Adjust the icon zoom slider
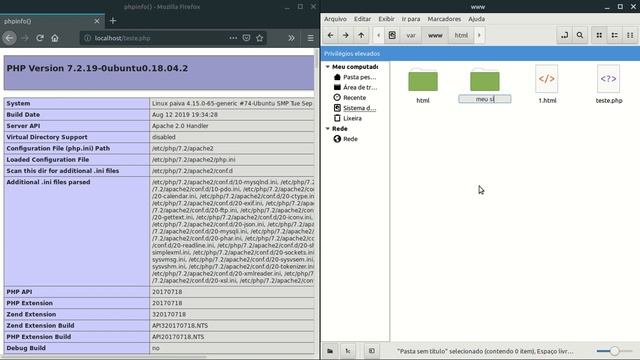Image resolution: width=640 pixels, height=360 pixels. click(x=614, y=351)
